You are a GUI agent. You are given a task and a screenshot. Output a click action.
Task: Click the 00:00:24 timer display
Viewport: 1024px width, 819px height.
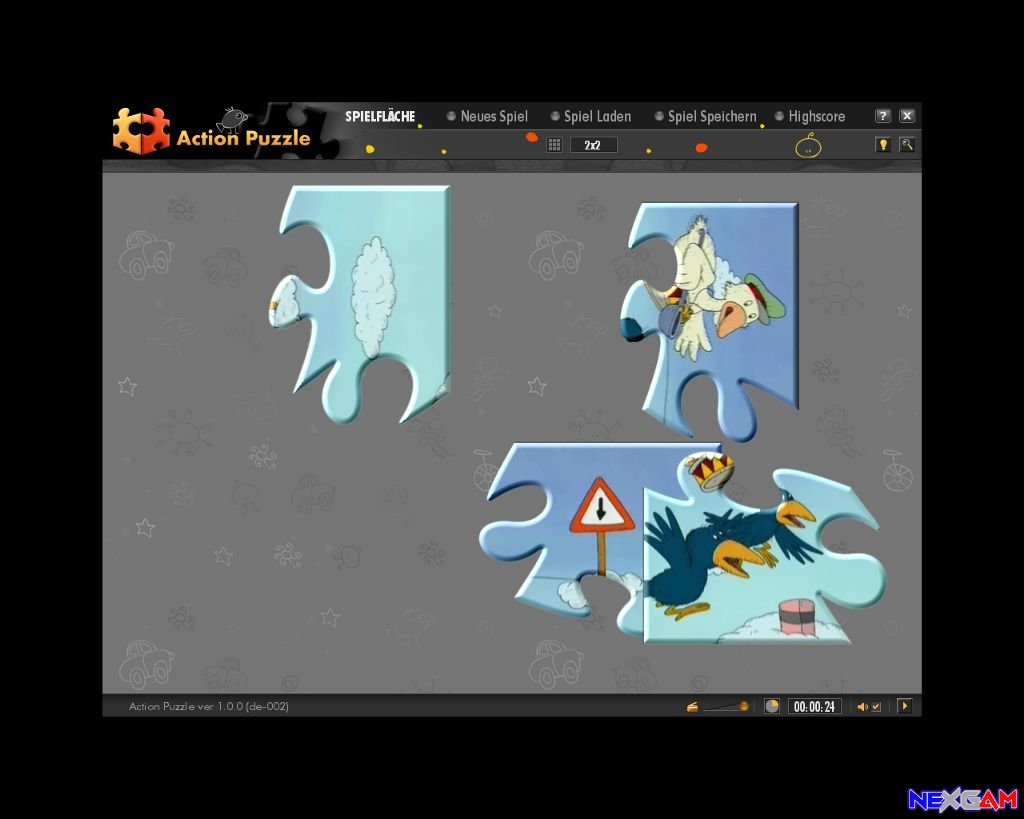(x=814, y=707)
